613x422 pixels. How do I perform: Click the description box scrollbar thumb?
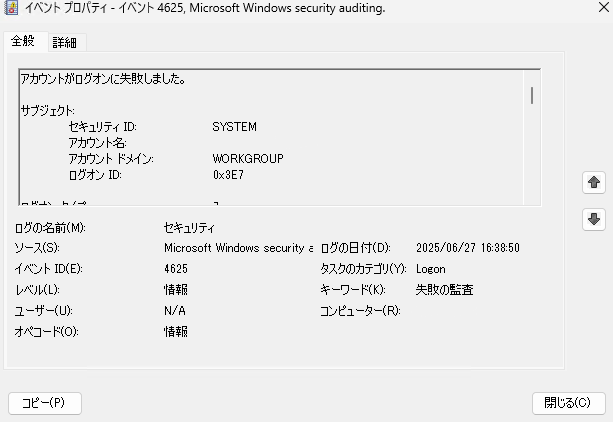[532, 95]
